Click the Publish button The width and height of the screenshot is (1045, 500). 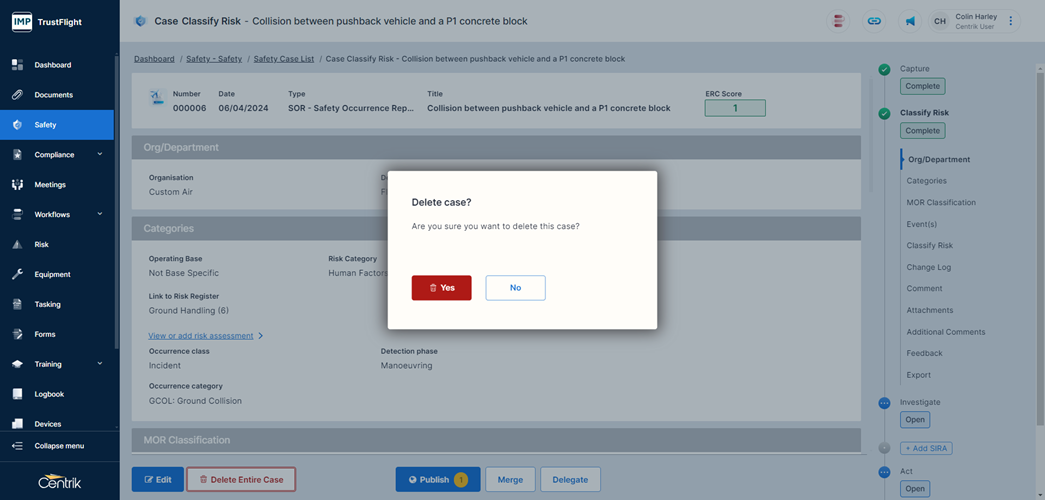pyautogui.click(x=438, y=479)
